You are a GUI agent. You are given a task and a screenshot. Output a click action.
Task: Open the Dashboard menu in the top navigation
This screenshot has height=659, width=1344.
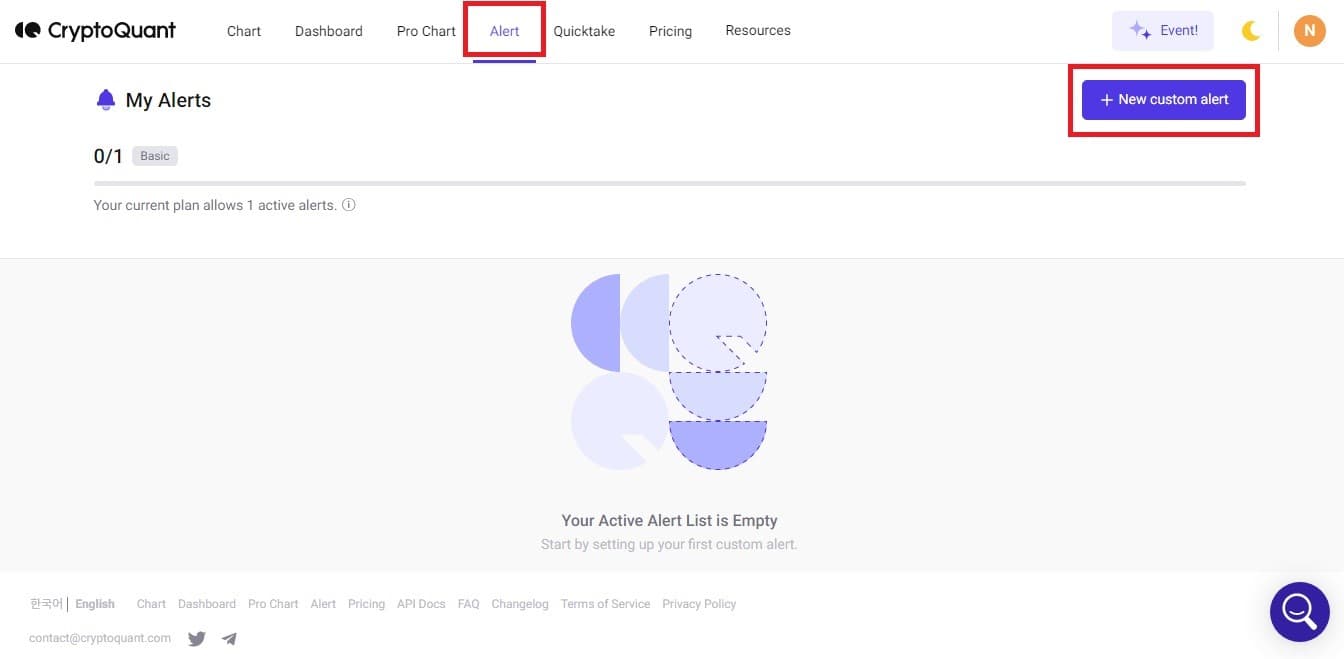(x=329, y=31)
